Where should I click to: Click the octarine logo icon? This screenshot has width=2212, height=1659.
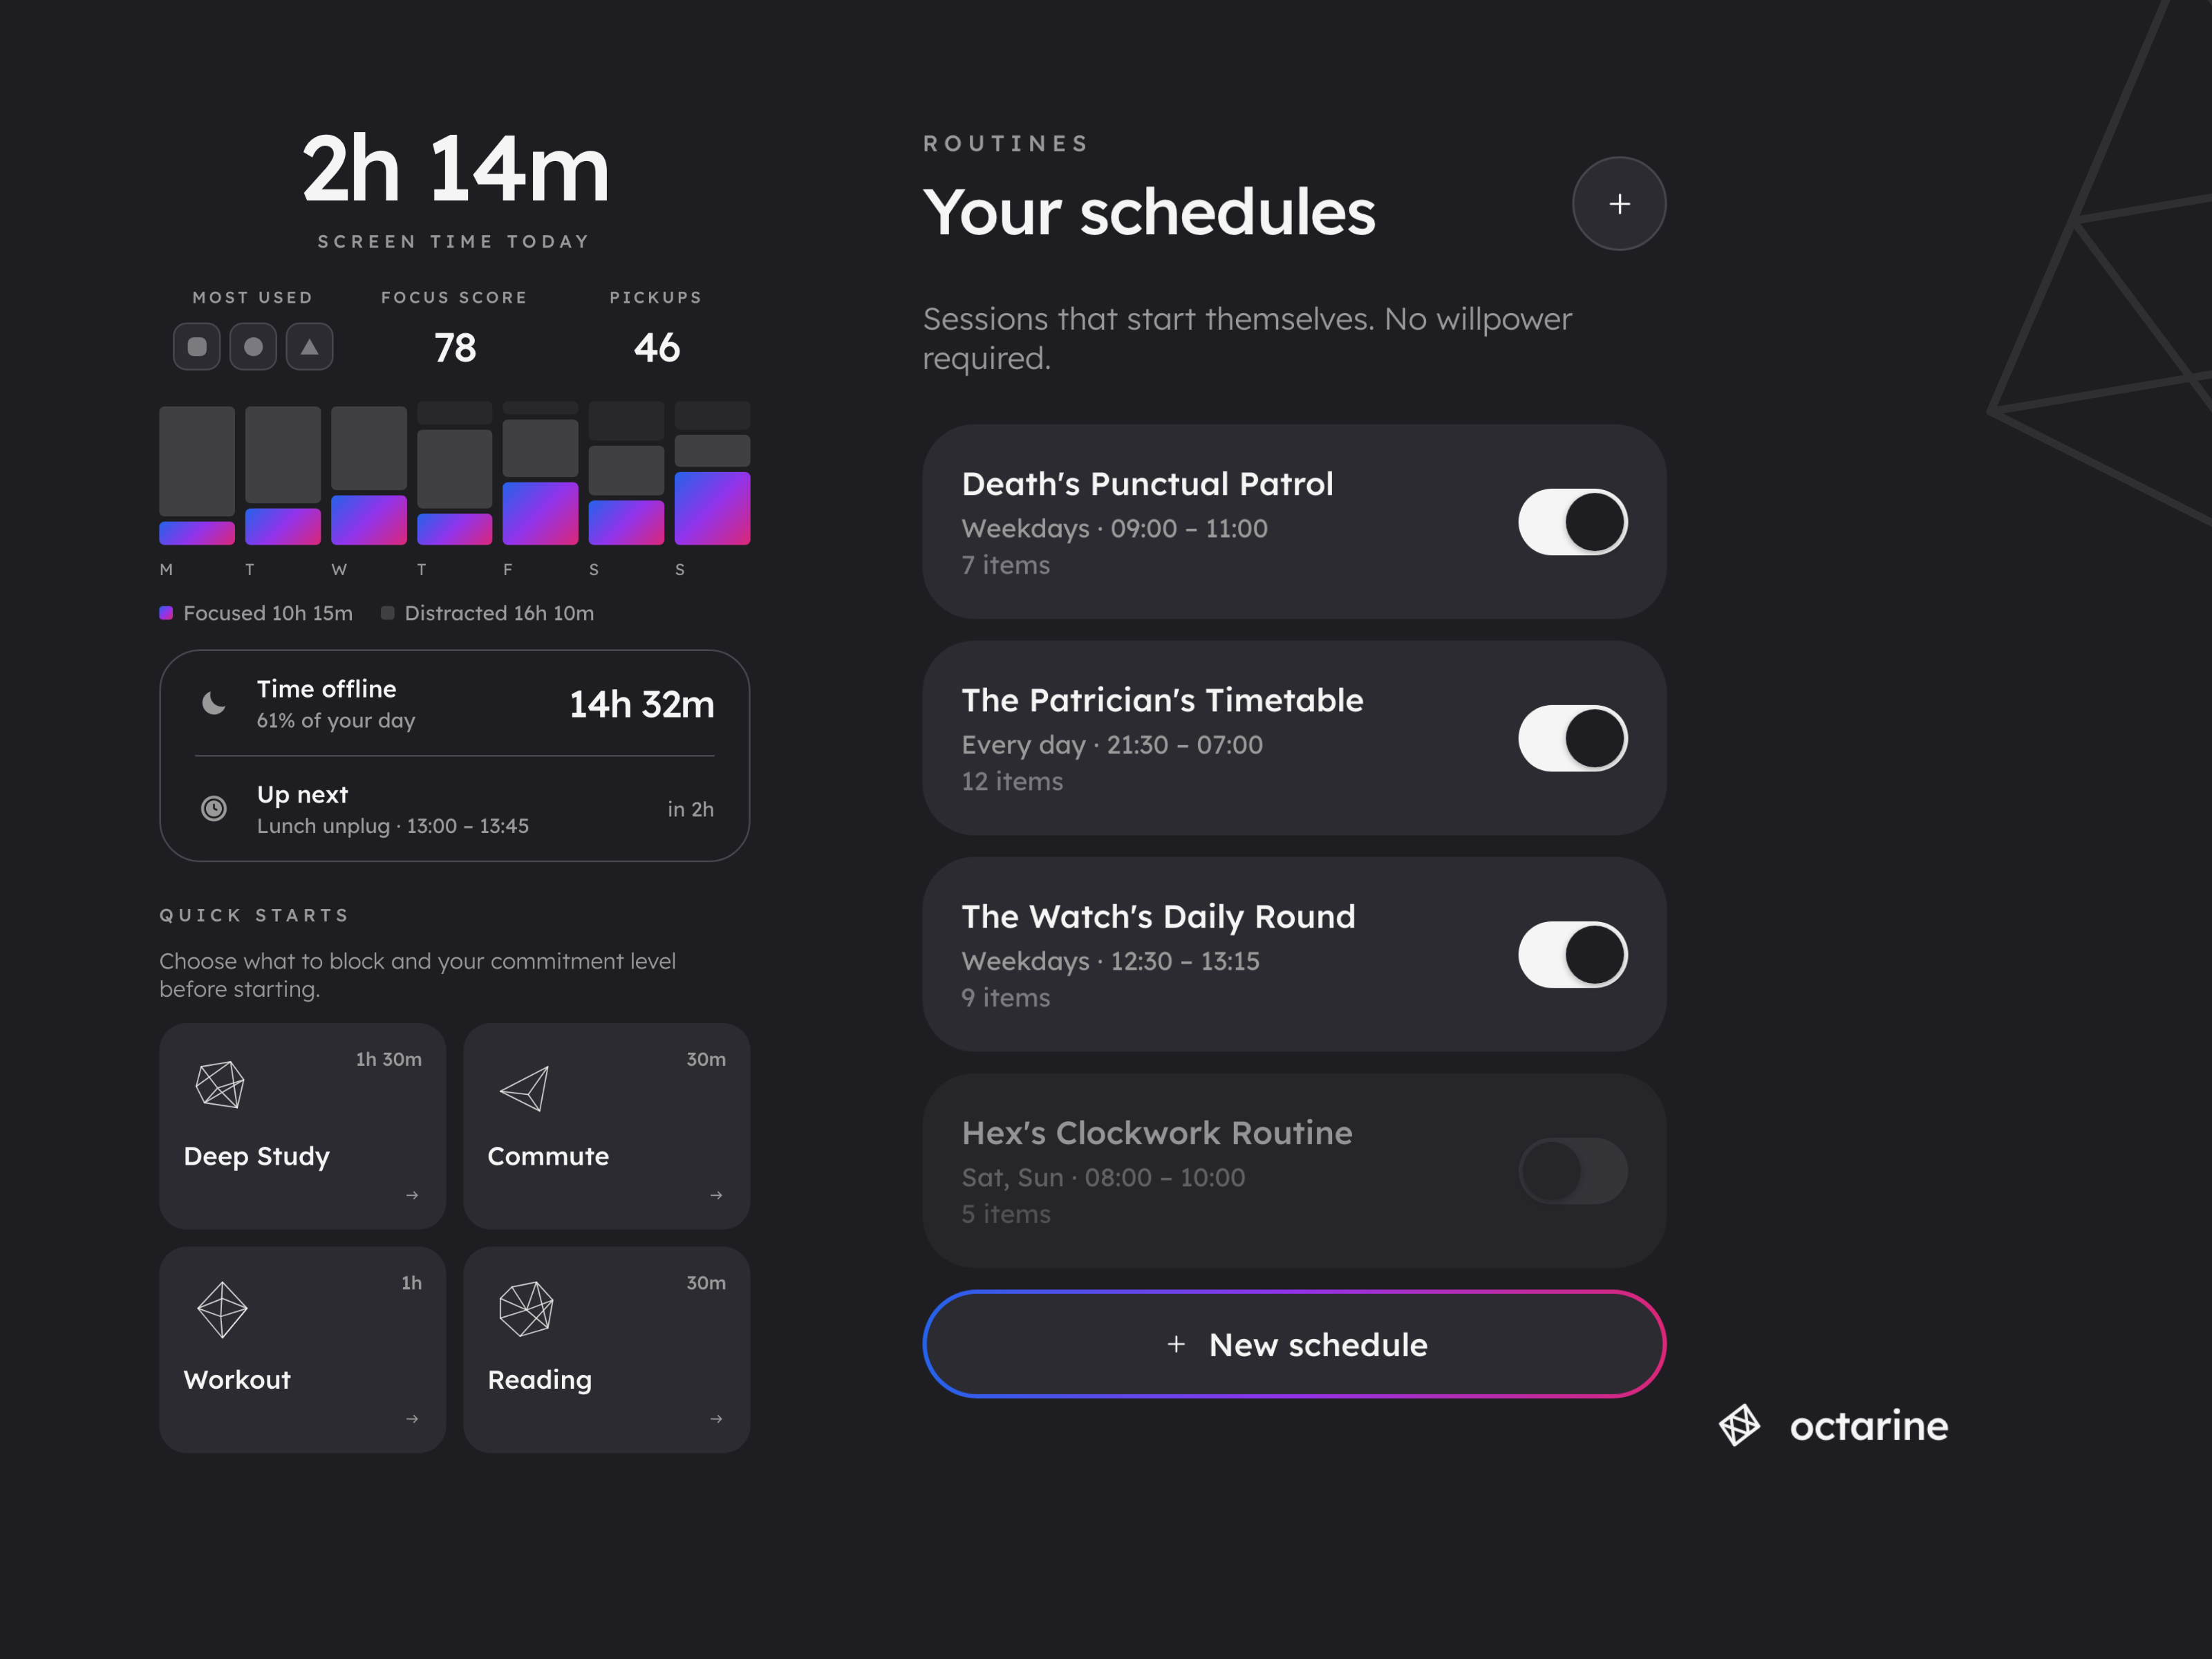1740,1425
